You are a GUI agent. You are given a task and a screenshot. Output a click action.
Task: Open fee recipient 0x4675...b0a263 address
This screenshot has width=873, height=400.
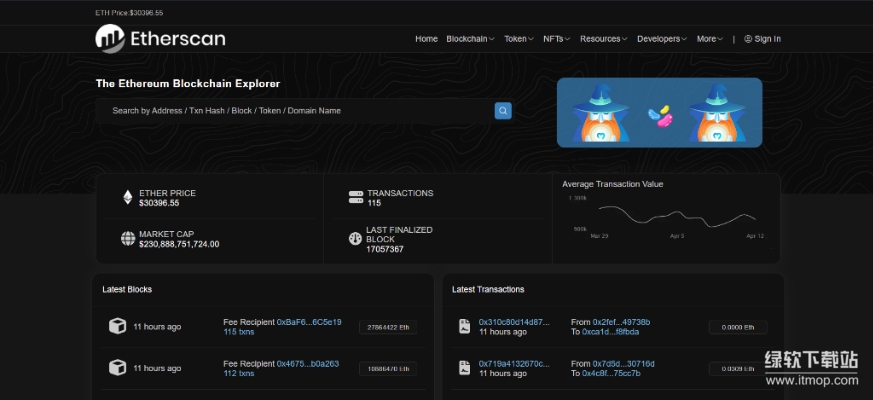coord(308,364)
